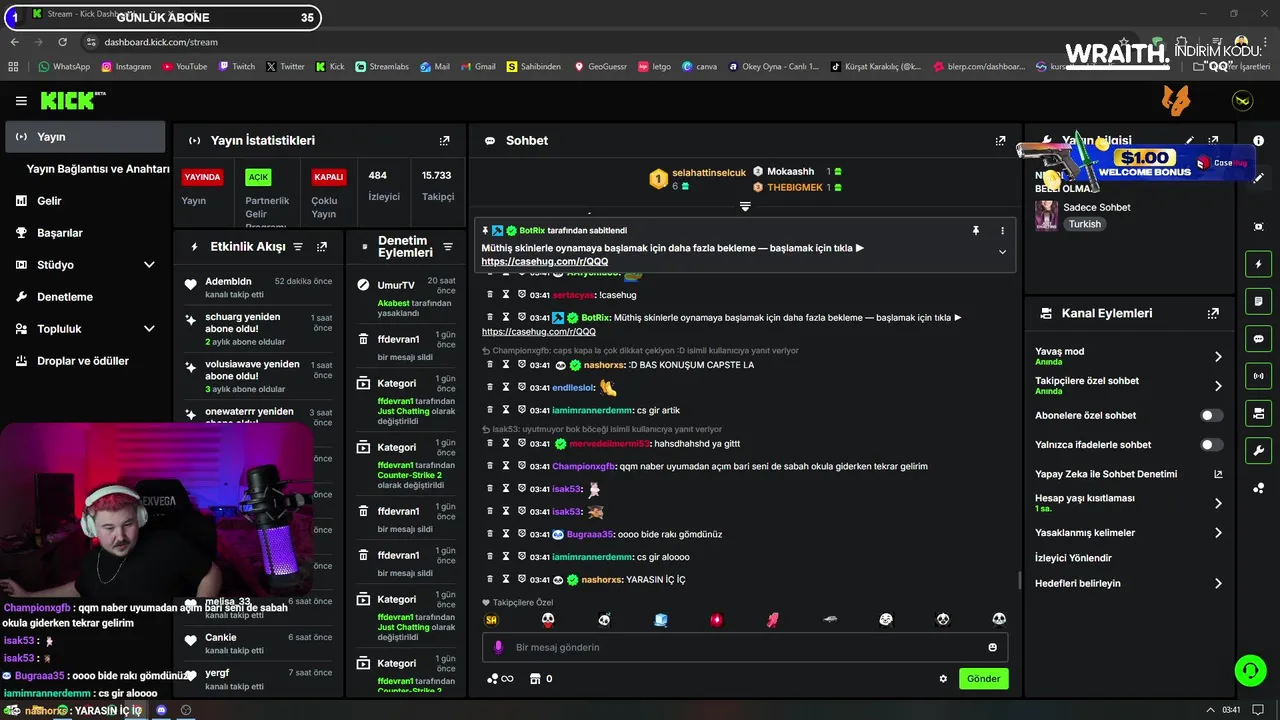Unpin the BotRix pinned message
The width and height of the screenshot is (1280, 720).
(976, 230)
